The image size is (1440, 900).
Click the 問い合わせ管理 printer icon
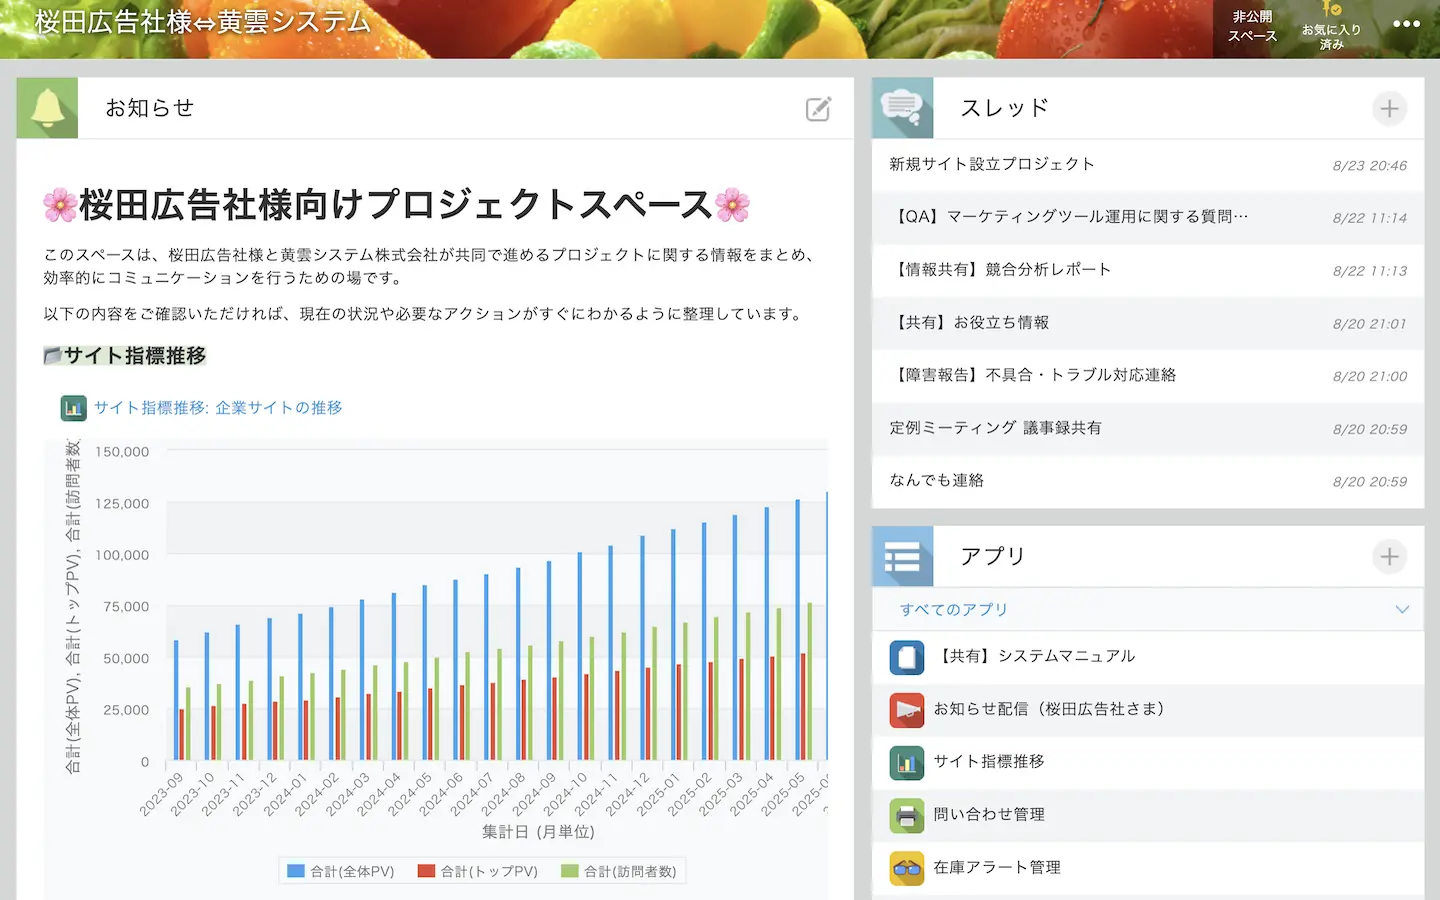pyautogui.click(x=906, y=815)
